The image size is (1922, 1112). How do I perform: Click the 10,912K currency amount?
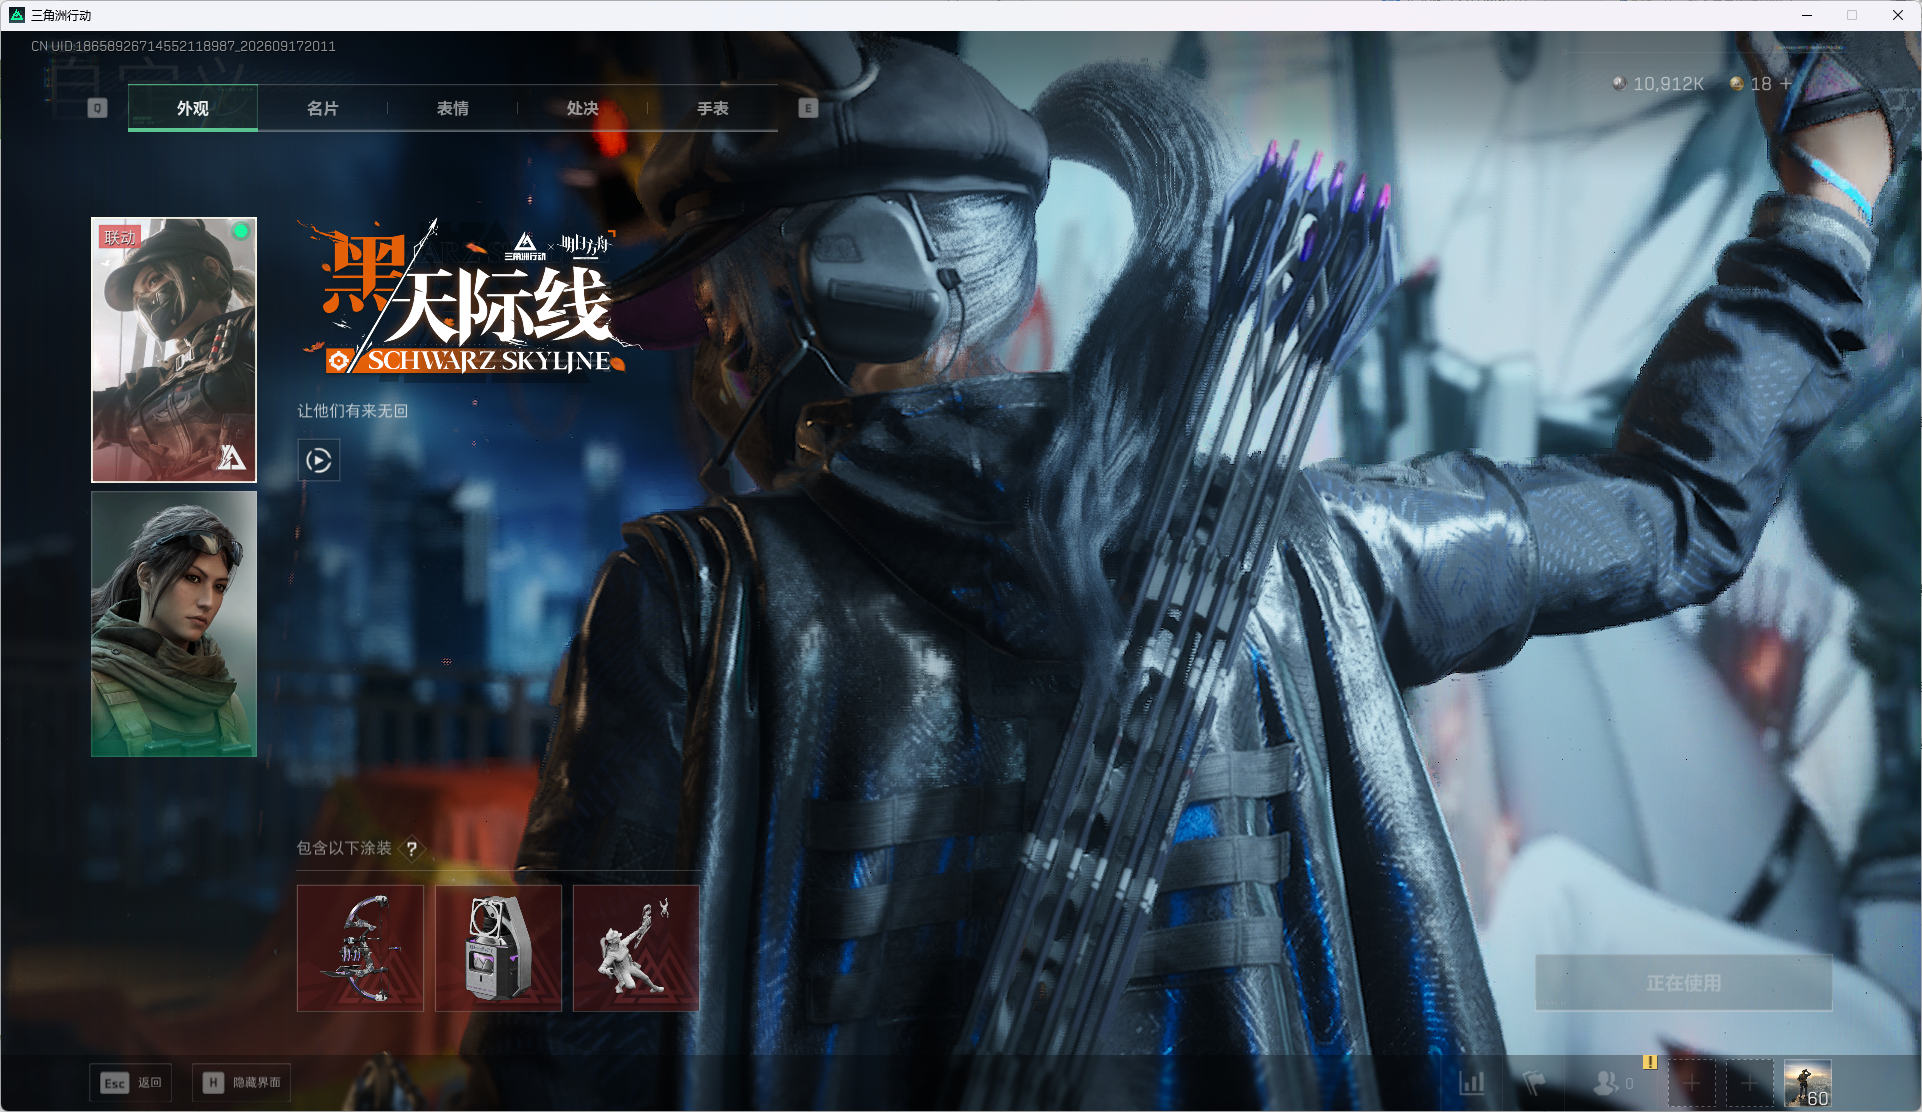[x=1668, y=84]
